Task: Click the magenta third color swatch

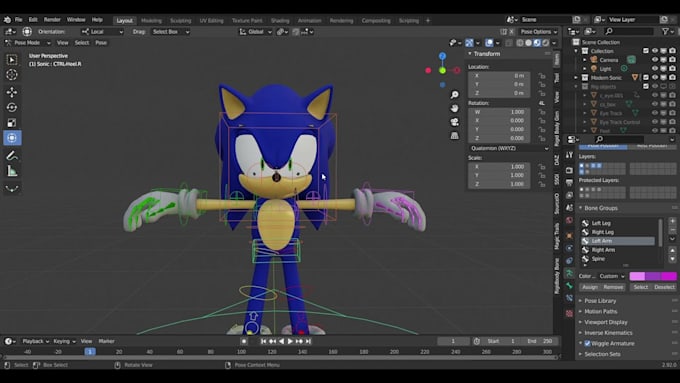Action: 669,276
